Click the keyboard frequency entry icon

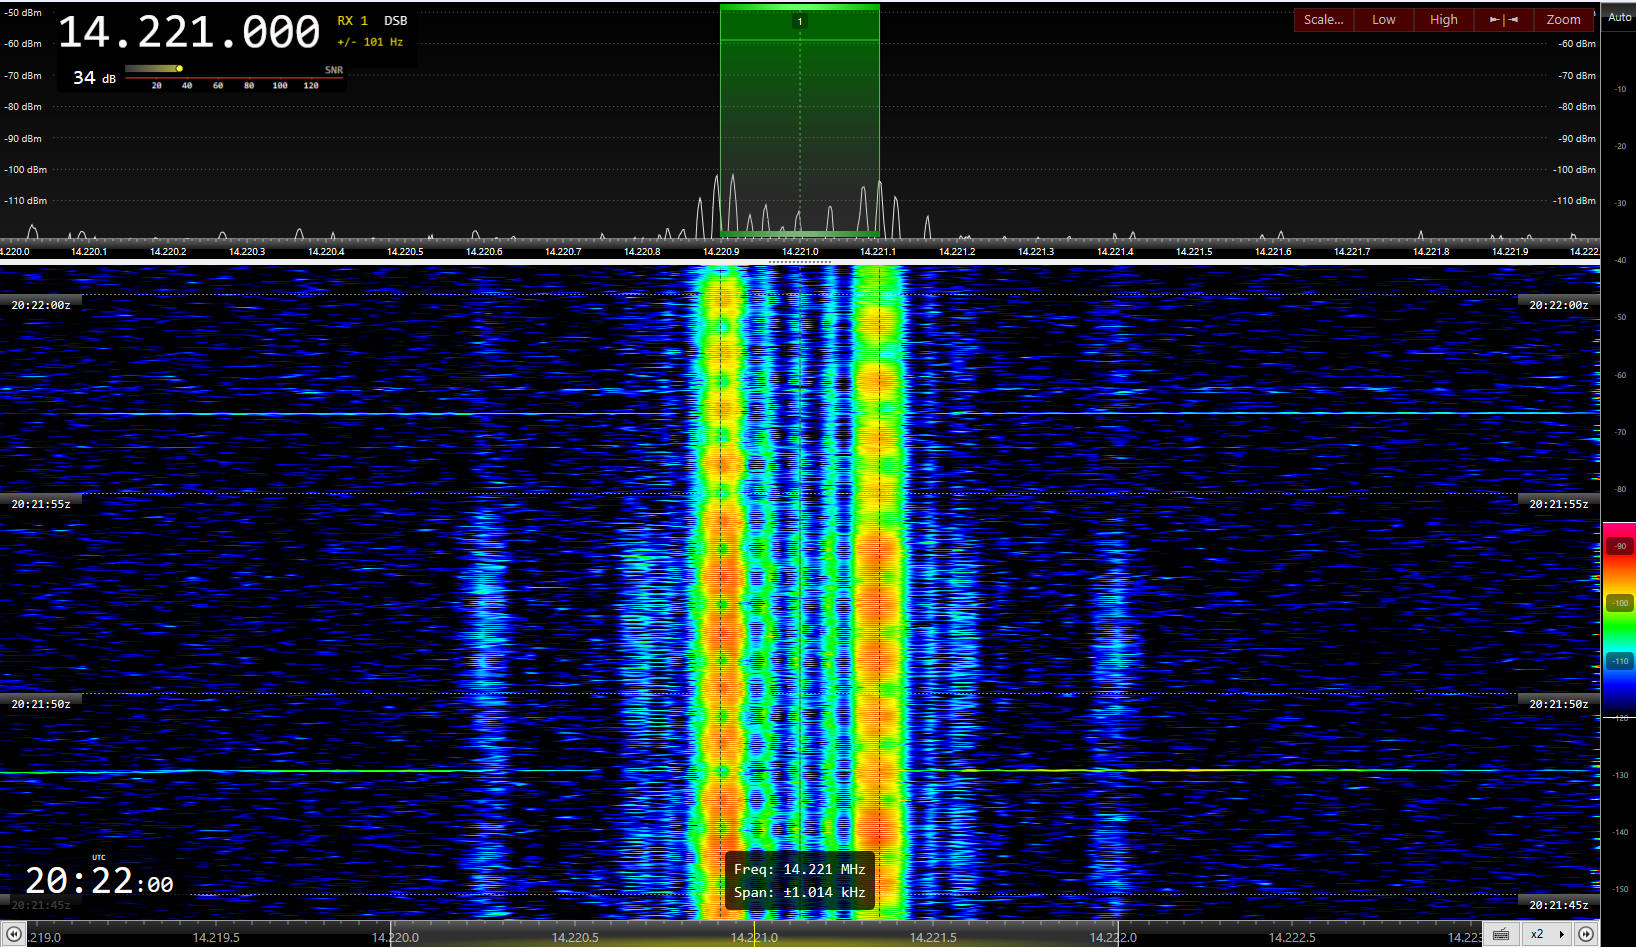(1500, 935)
